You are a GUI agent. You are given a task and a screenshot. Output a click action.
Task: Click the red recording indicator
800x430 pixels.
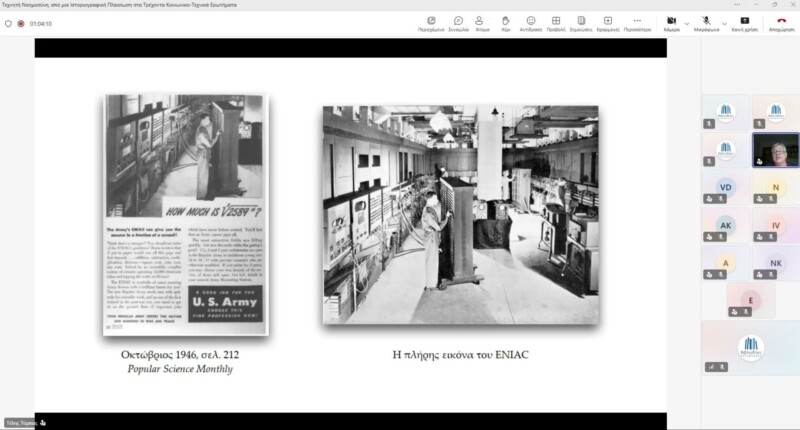pyautogui.click(x=21, y=23)
